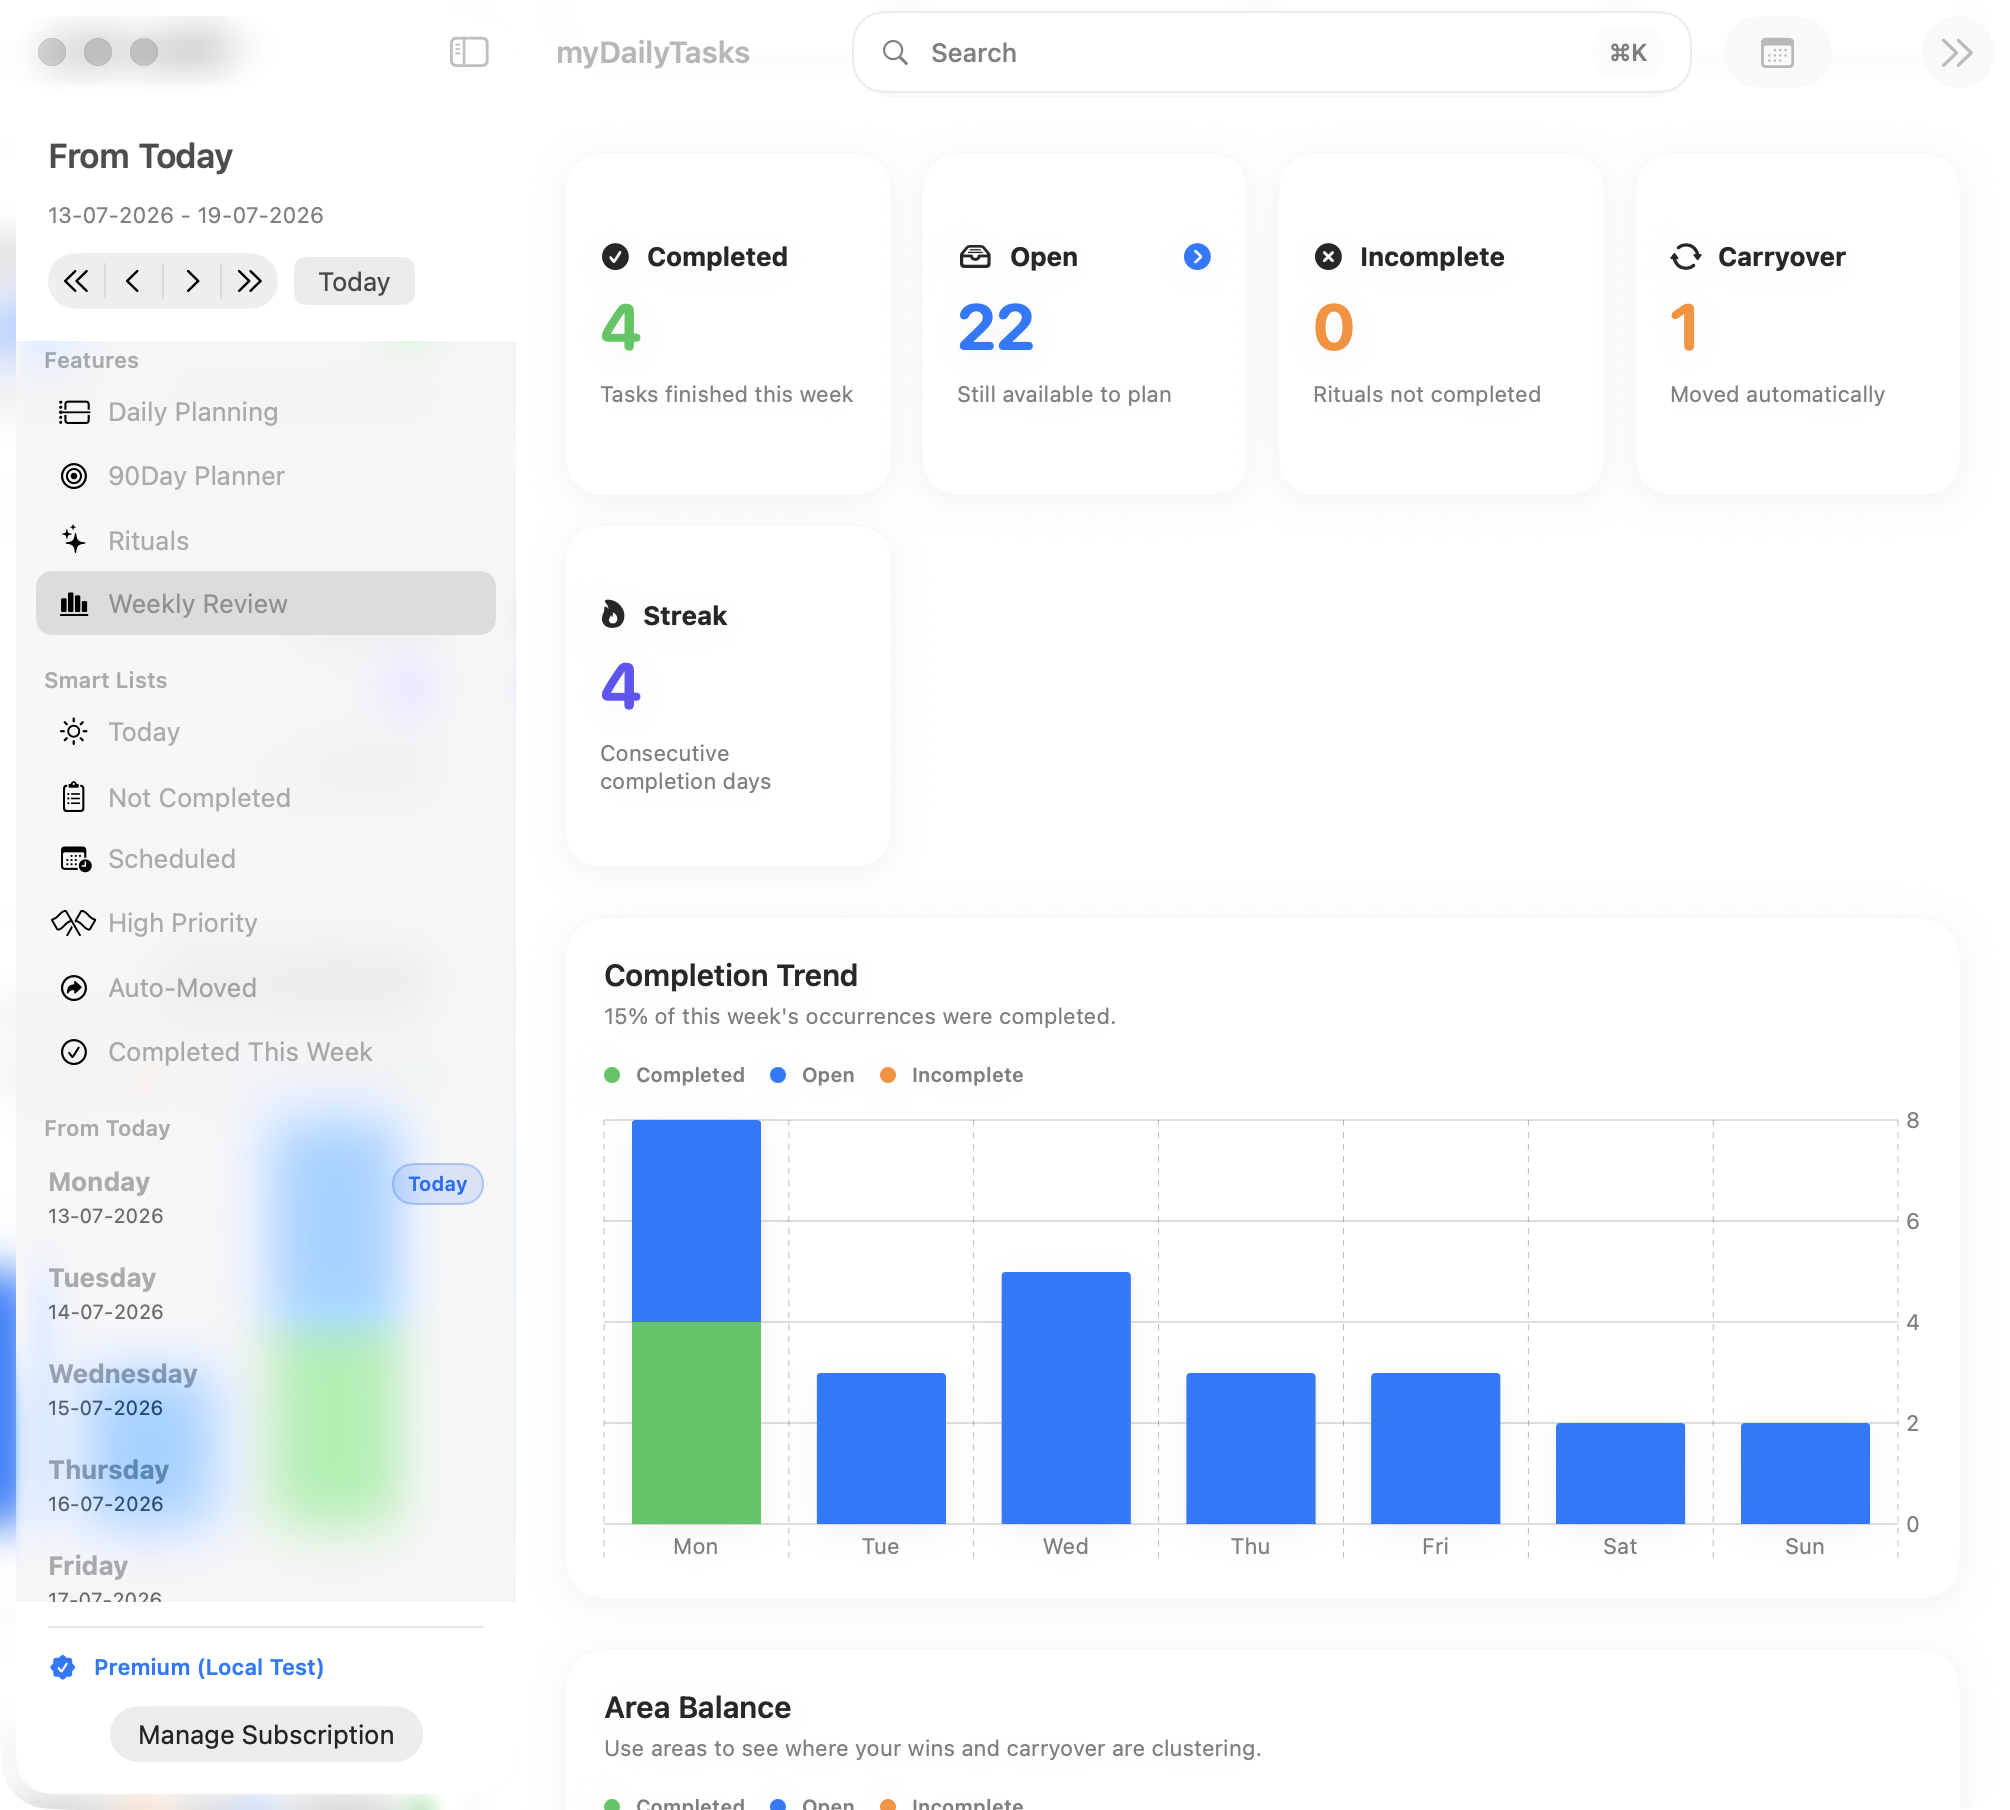Go to next week arrow
This screenshot has width=2010, height=1810.
click(192, 281)
